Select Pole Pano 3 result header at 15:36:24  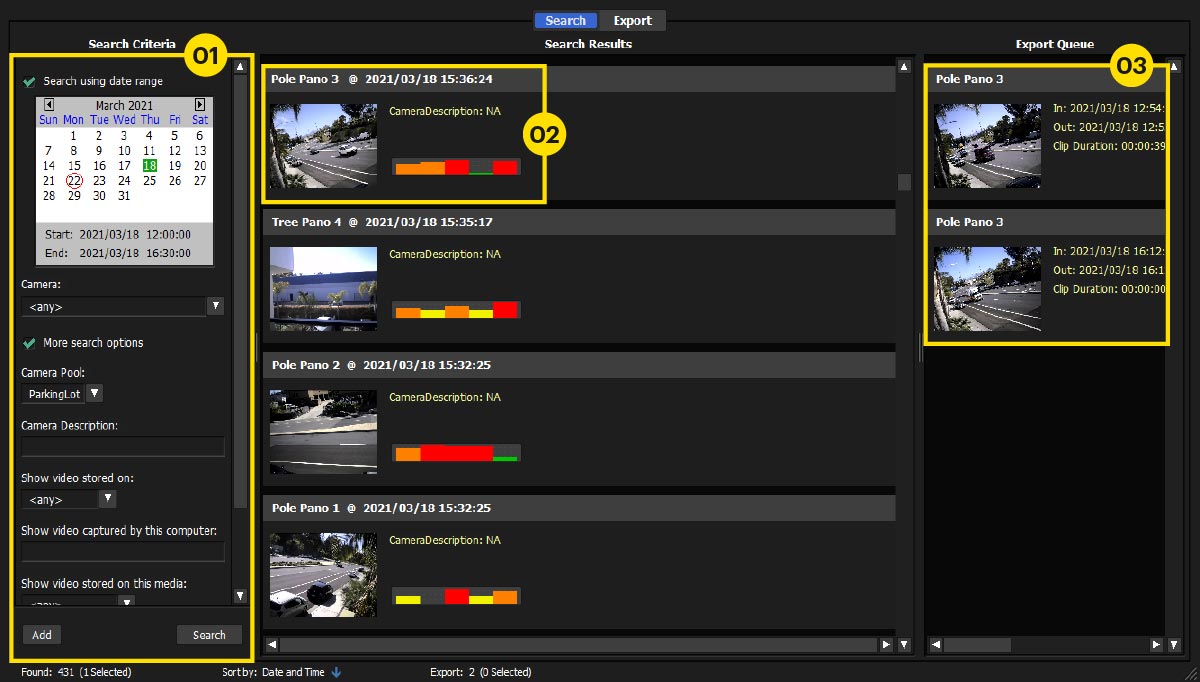point(579,79)
